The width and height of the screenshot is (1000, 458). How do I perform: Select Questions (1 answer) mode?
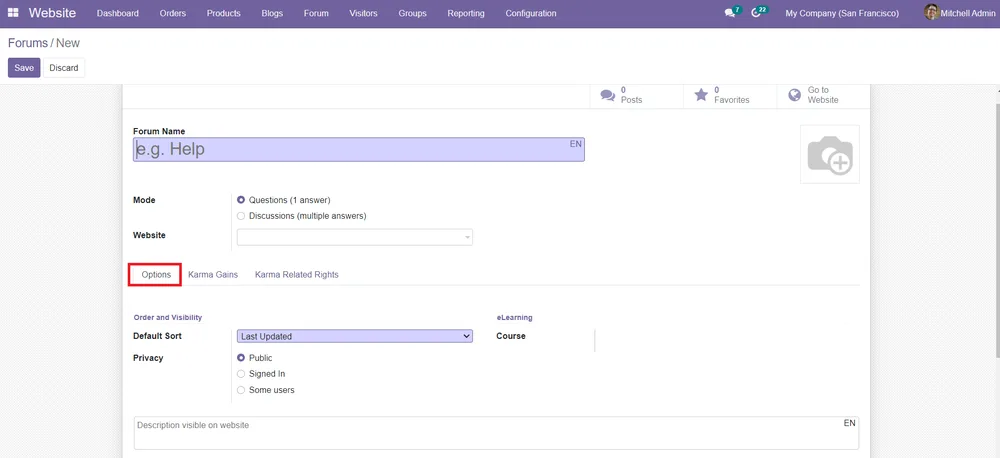240,200
